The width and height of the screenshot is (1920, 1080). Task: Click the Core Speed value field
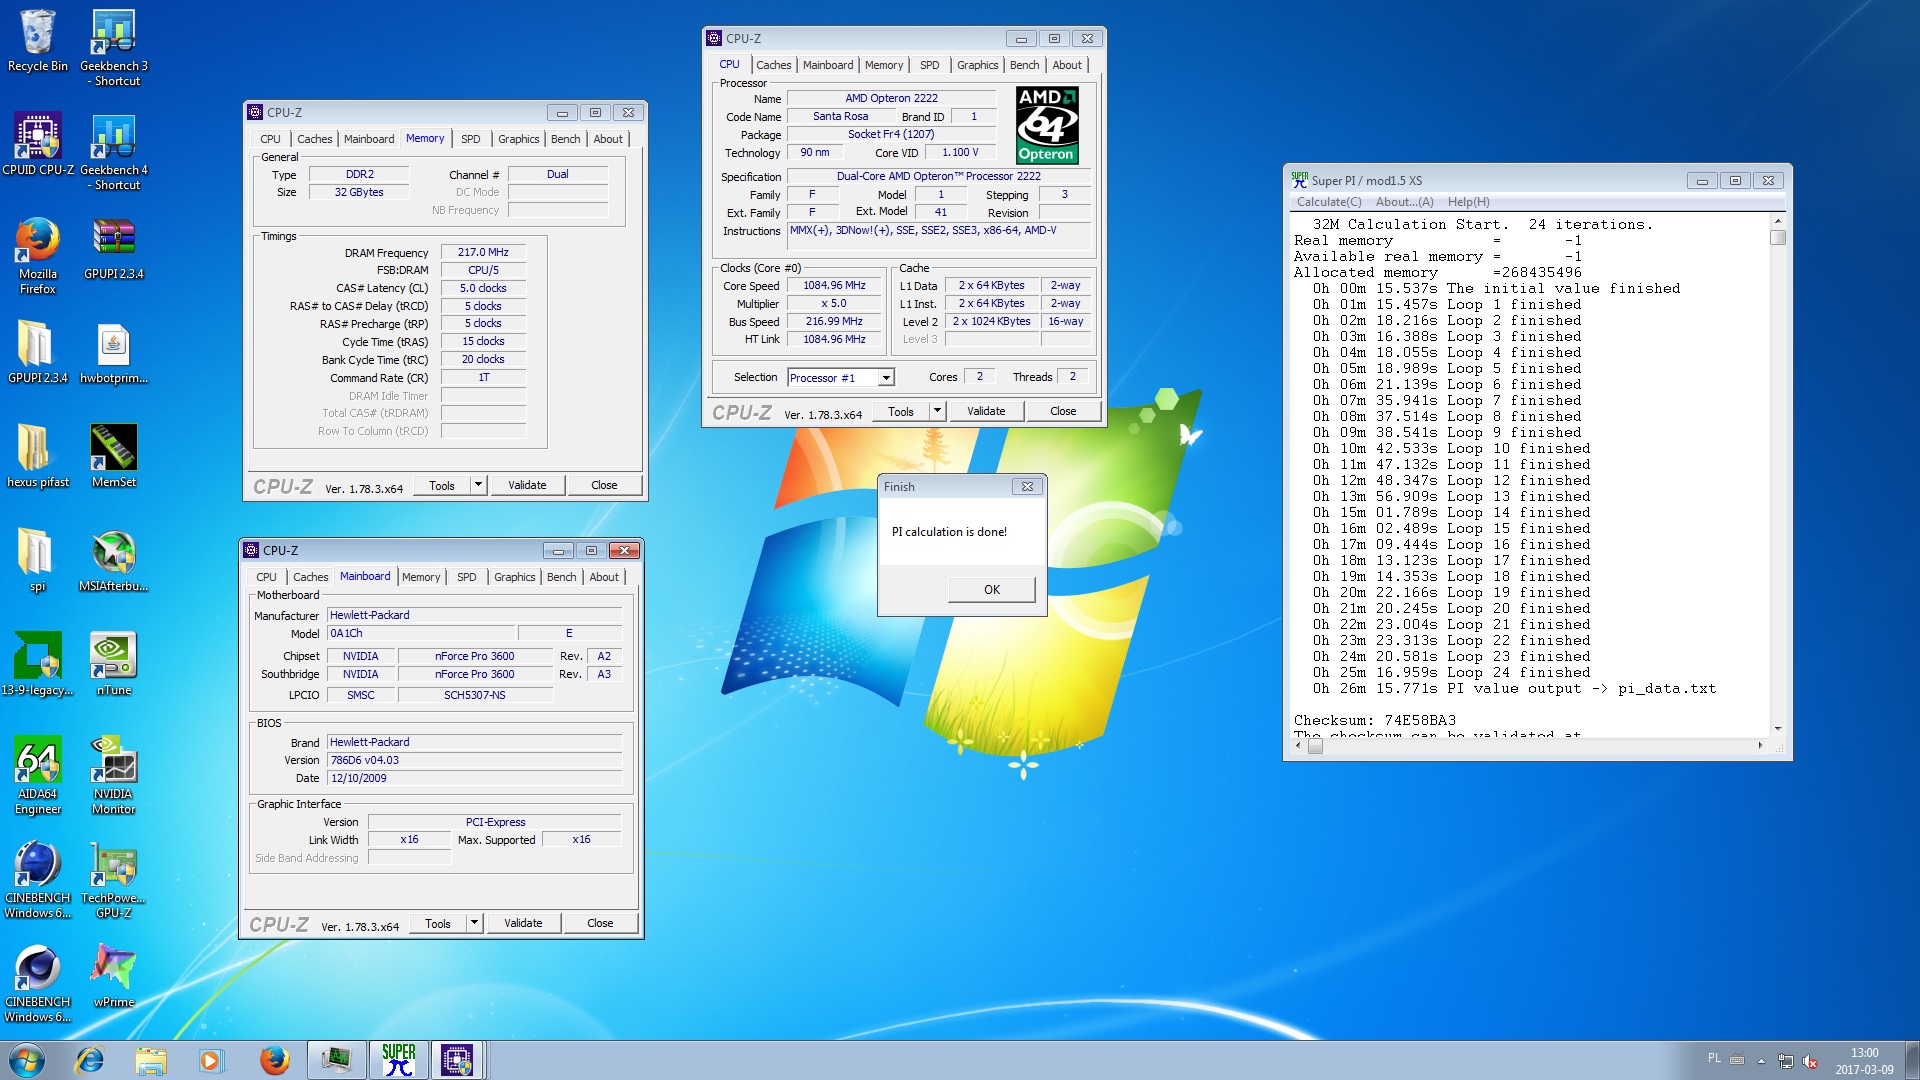point(835,286)
